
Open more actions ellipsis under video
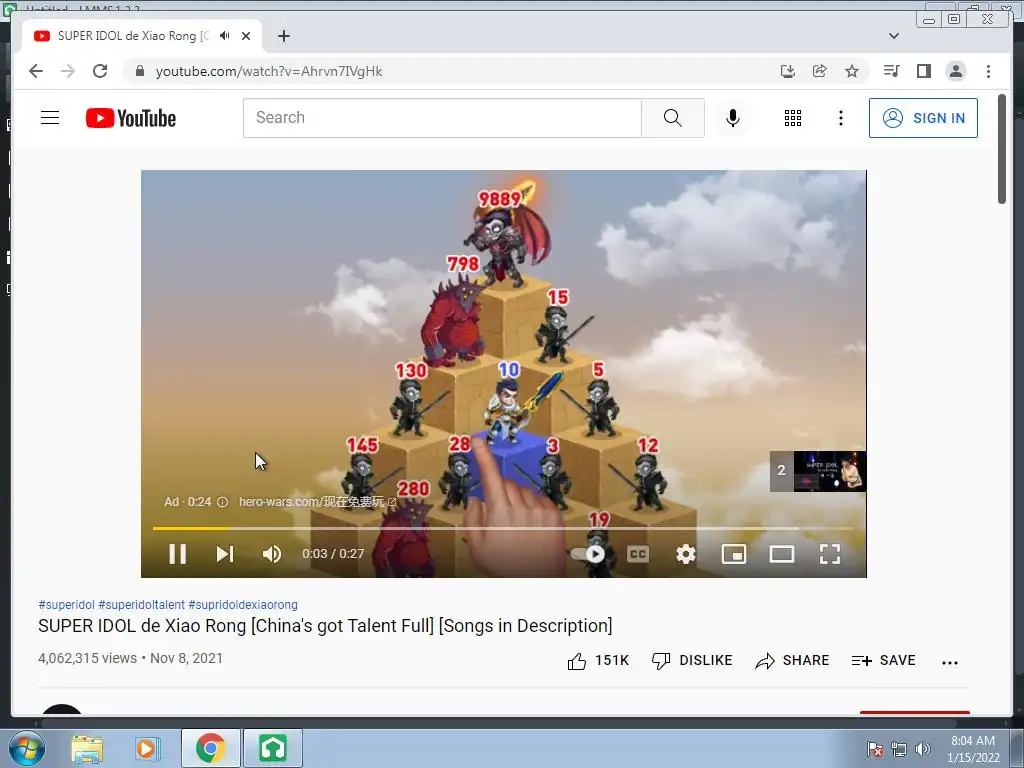pos(950,662)
